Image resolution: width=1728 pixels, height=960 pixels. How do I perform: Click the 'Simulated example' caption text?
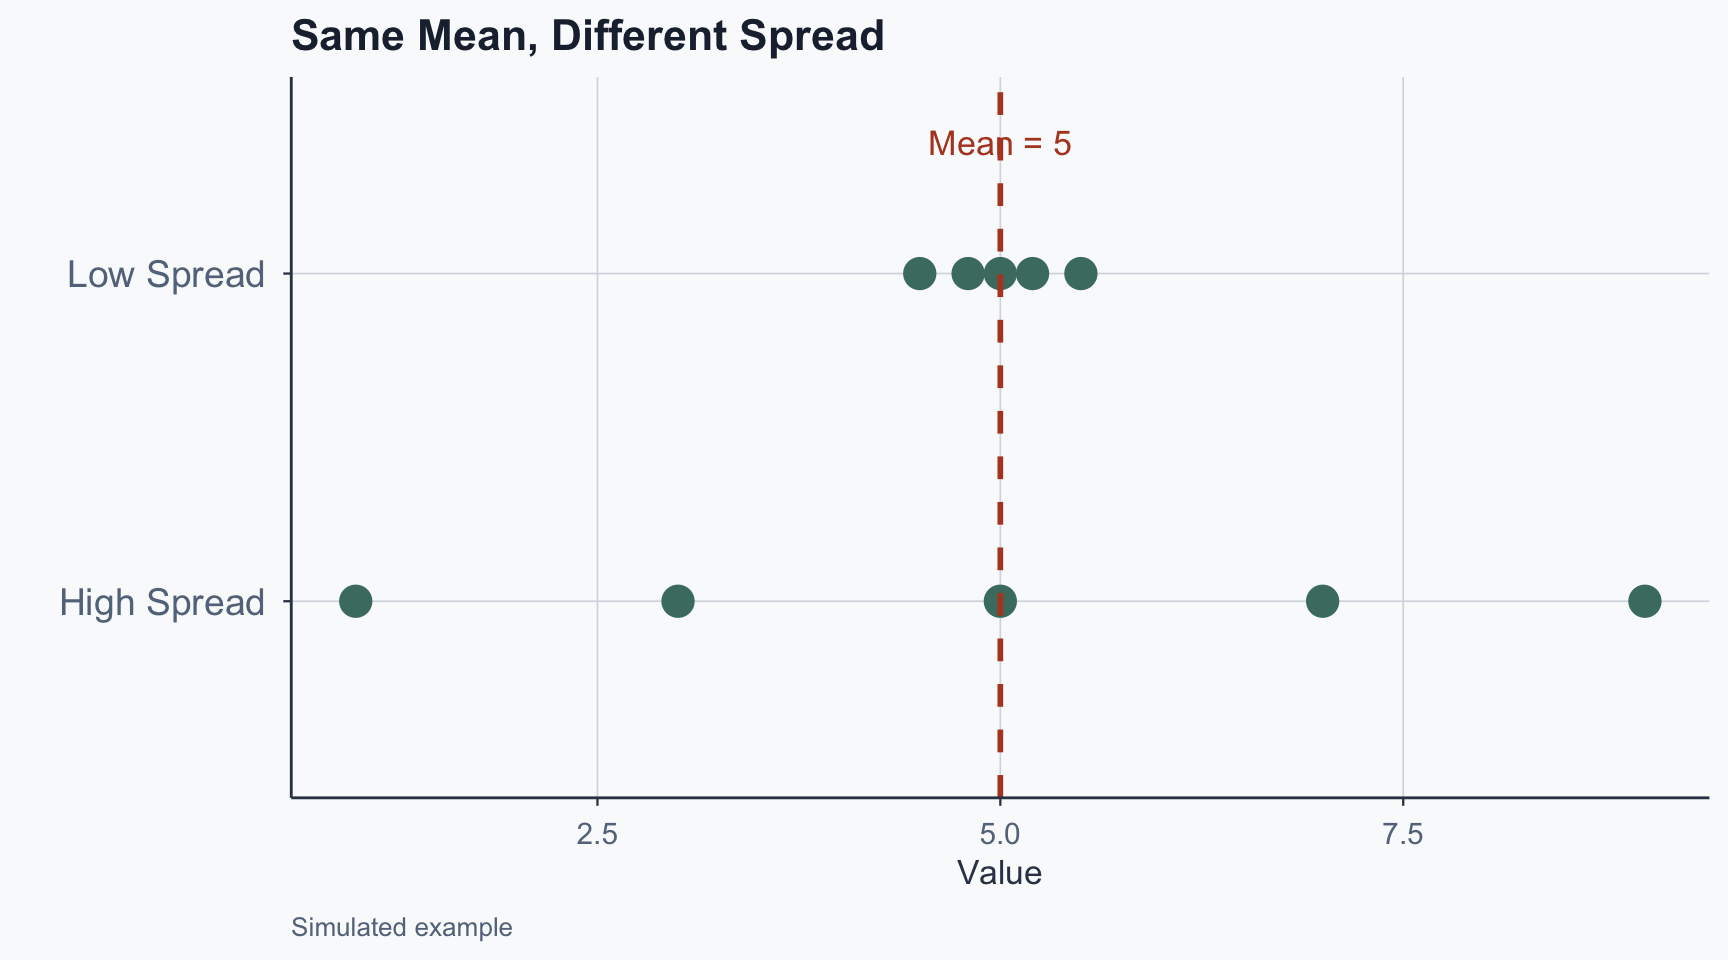point(401,928)
